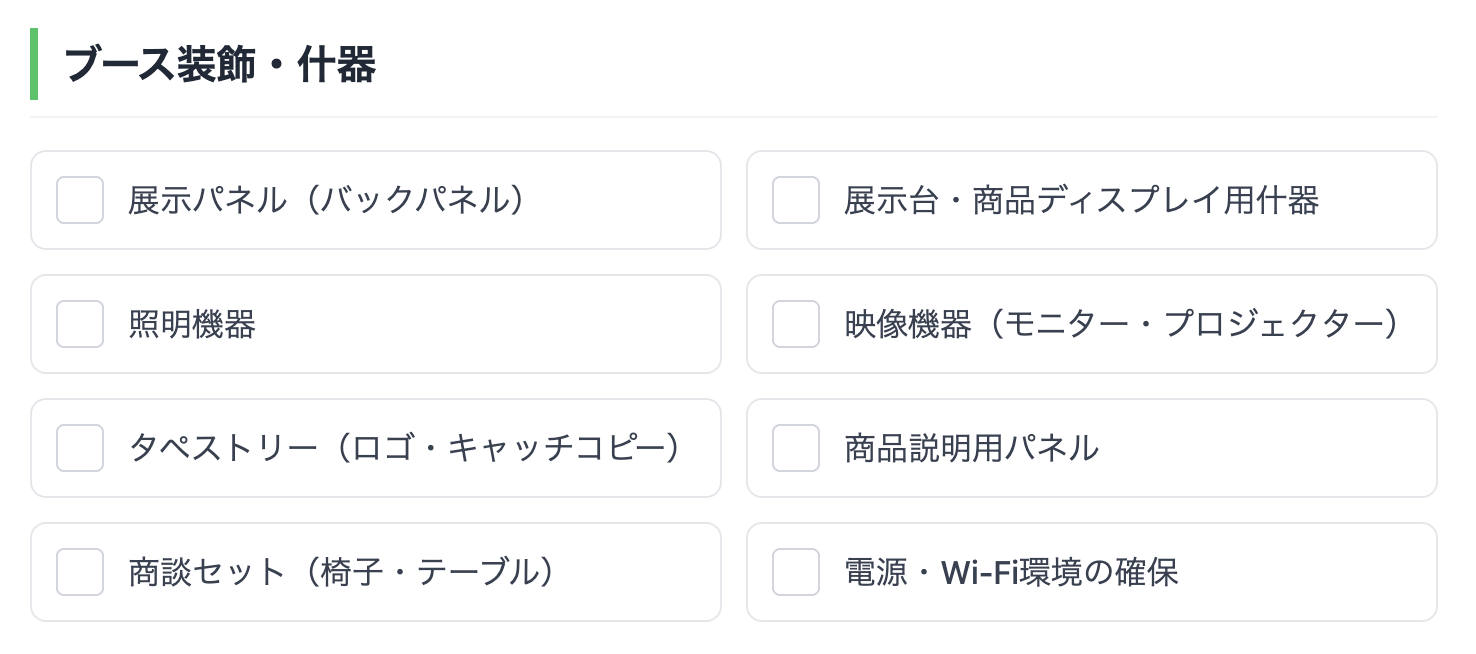Enable the 電源・Wi-Fi環境の確保 checkbox
The height and width of the screenshot is (654, 1476).
[x=796, y=572]
